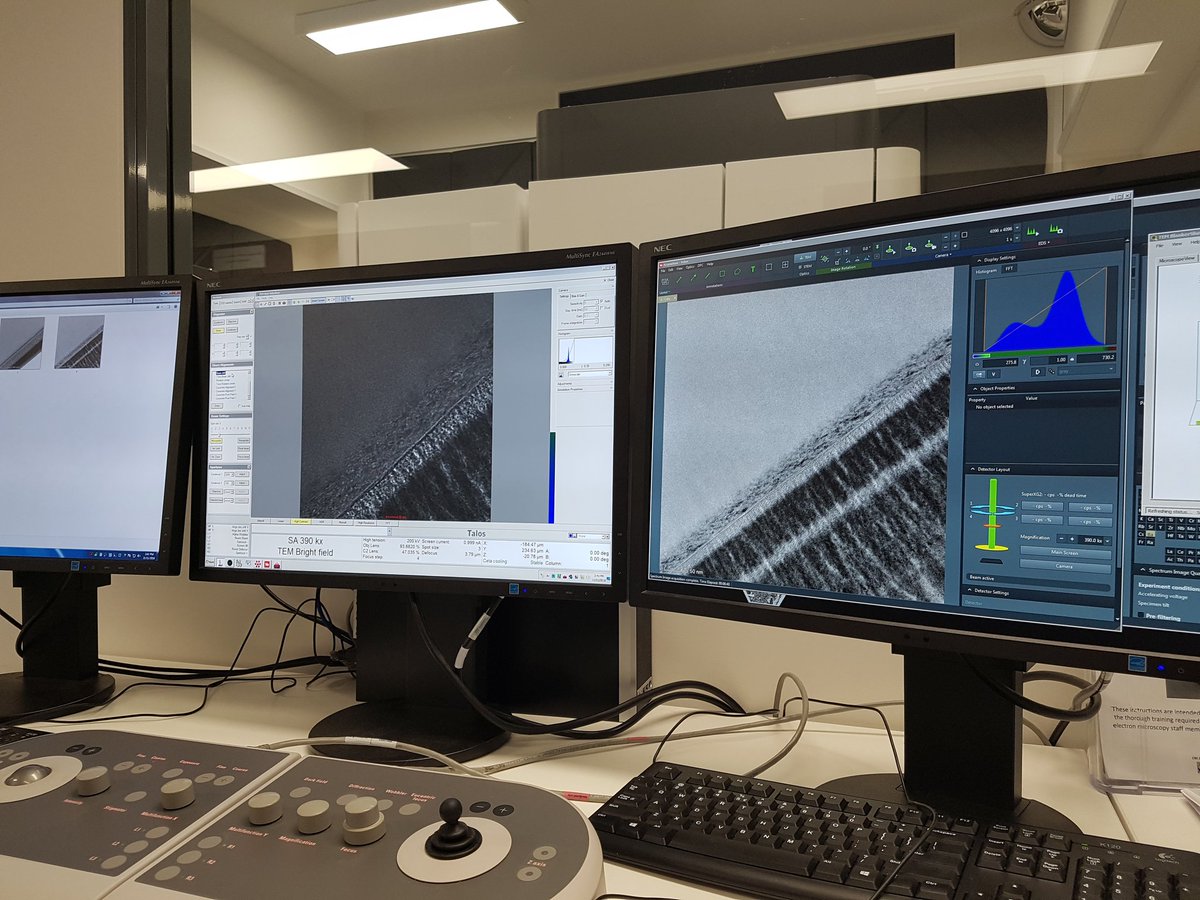Click the TEM Bright field mode text

[x=305, y=552]
